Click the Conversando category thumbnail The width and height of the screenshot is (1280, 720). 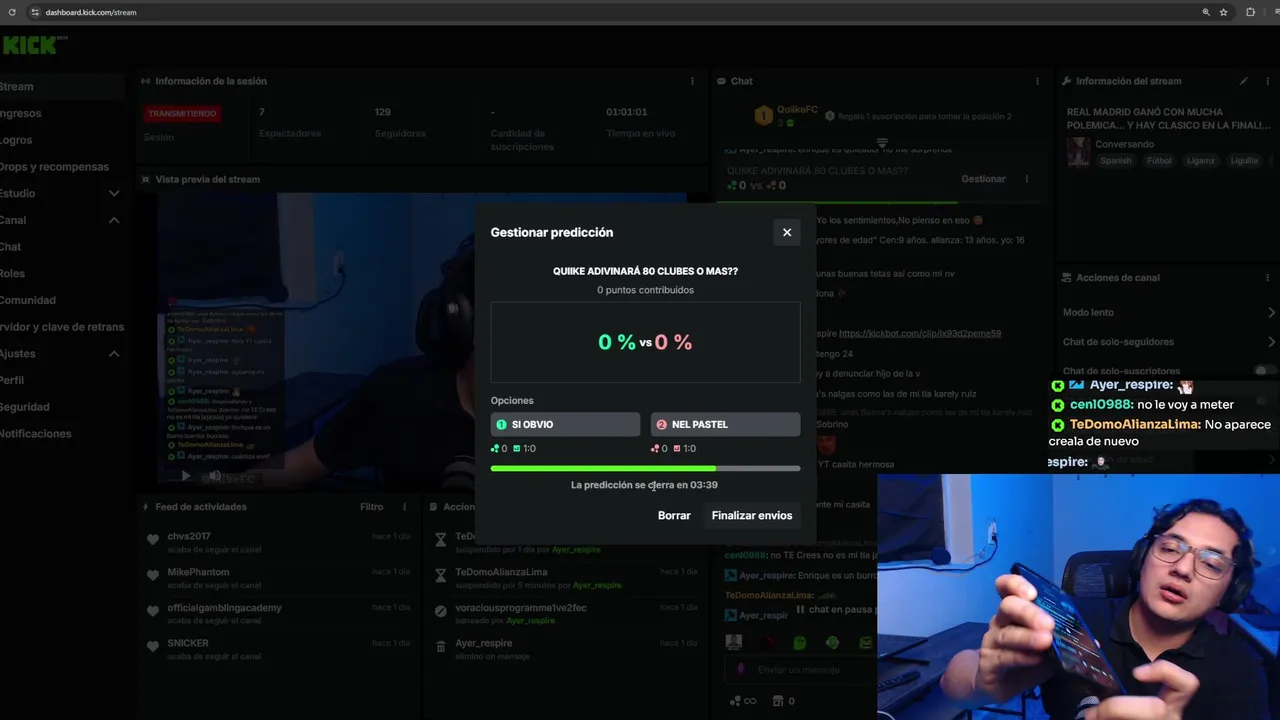(x=1078, y=151)
